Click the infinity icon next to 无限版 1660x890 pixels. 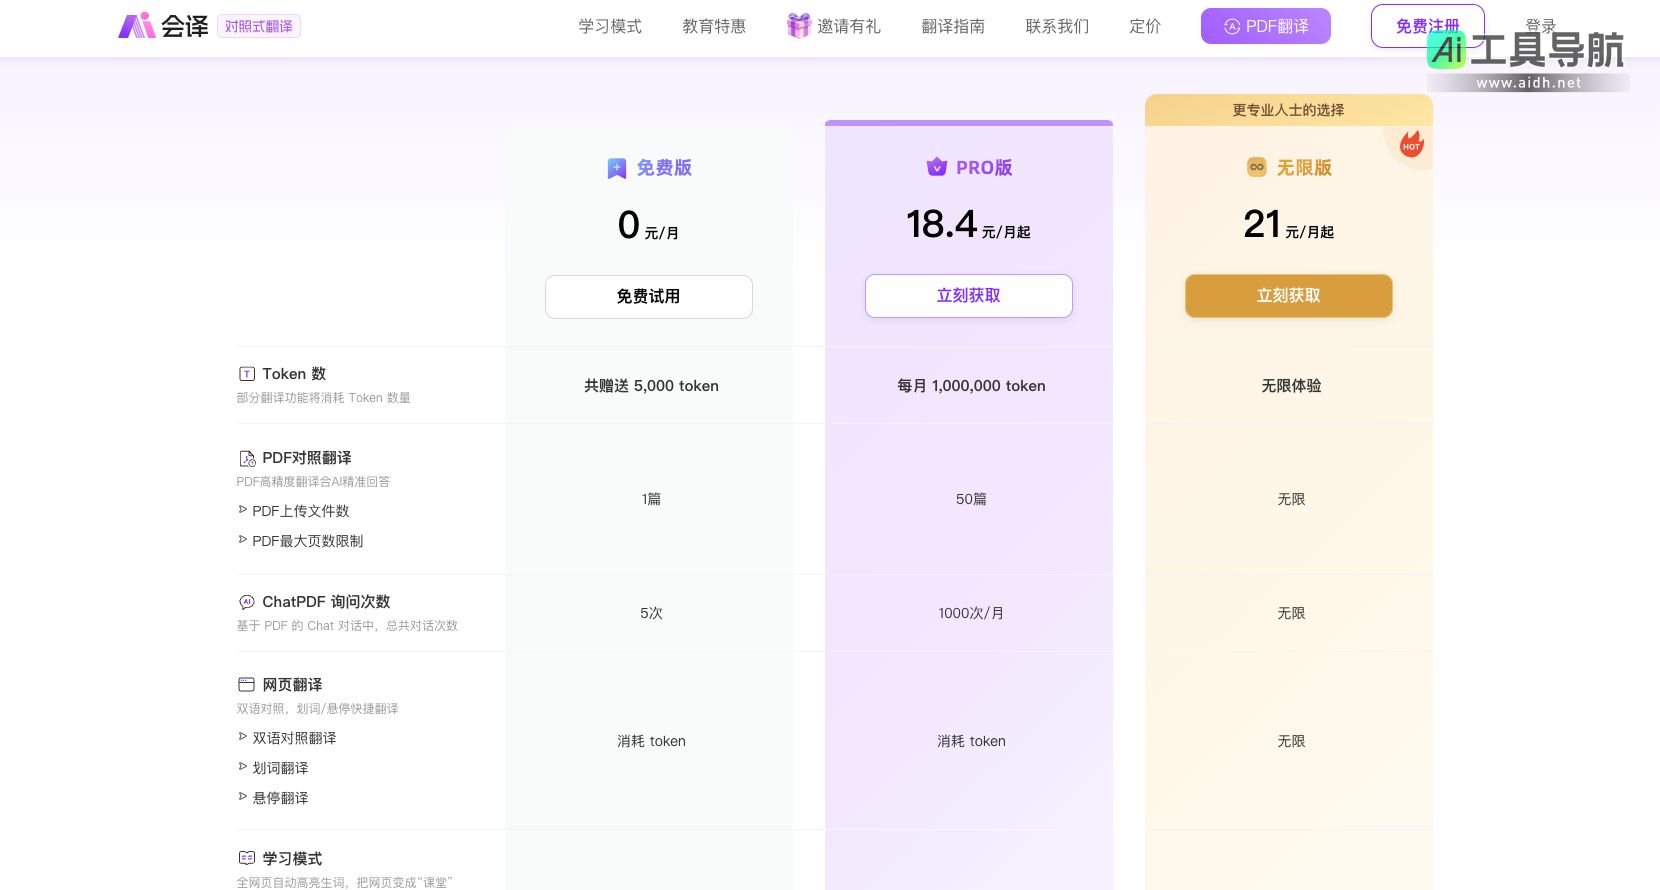[x=1257, y=167]
